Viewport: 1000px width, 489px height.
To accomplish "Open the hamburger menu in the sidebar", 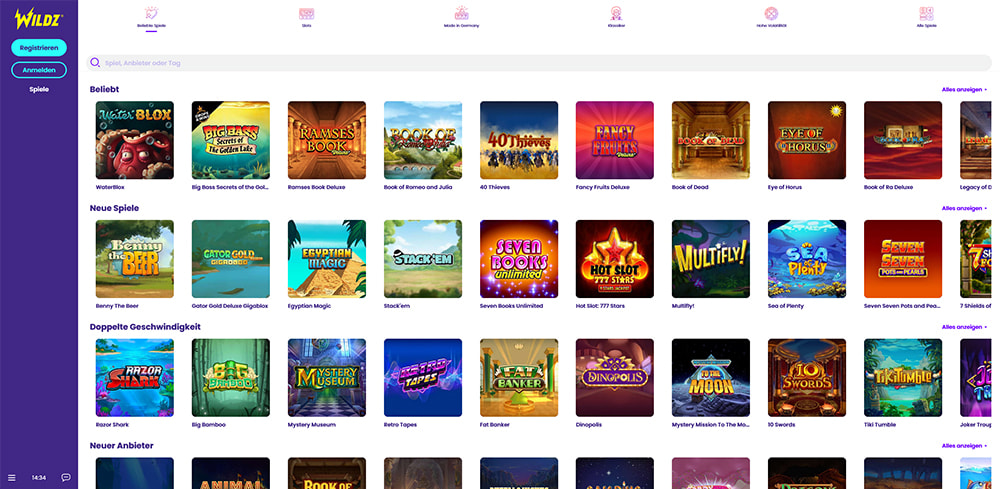I will pos(12,477).
